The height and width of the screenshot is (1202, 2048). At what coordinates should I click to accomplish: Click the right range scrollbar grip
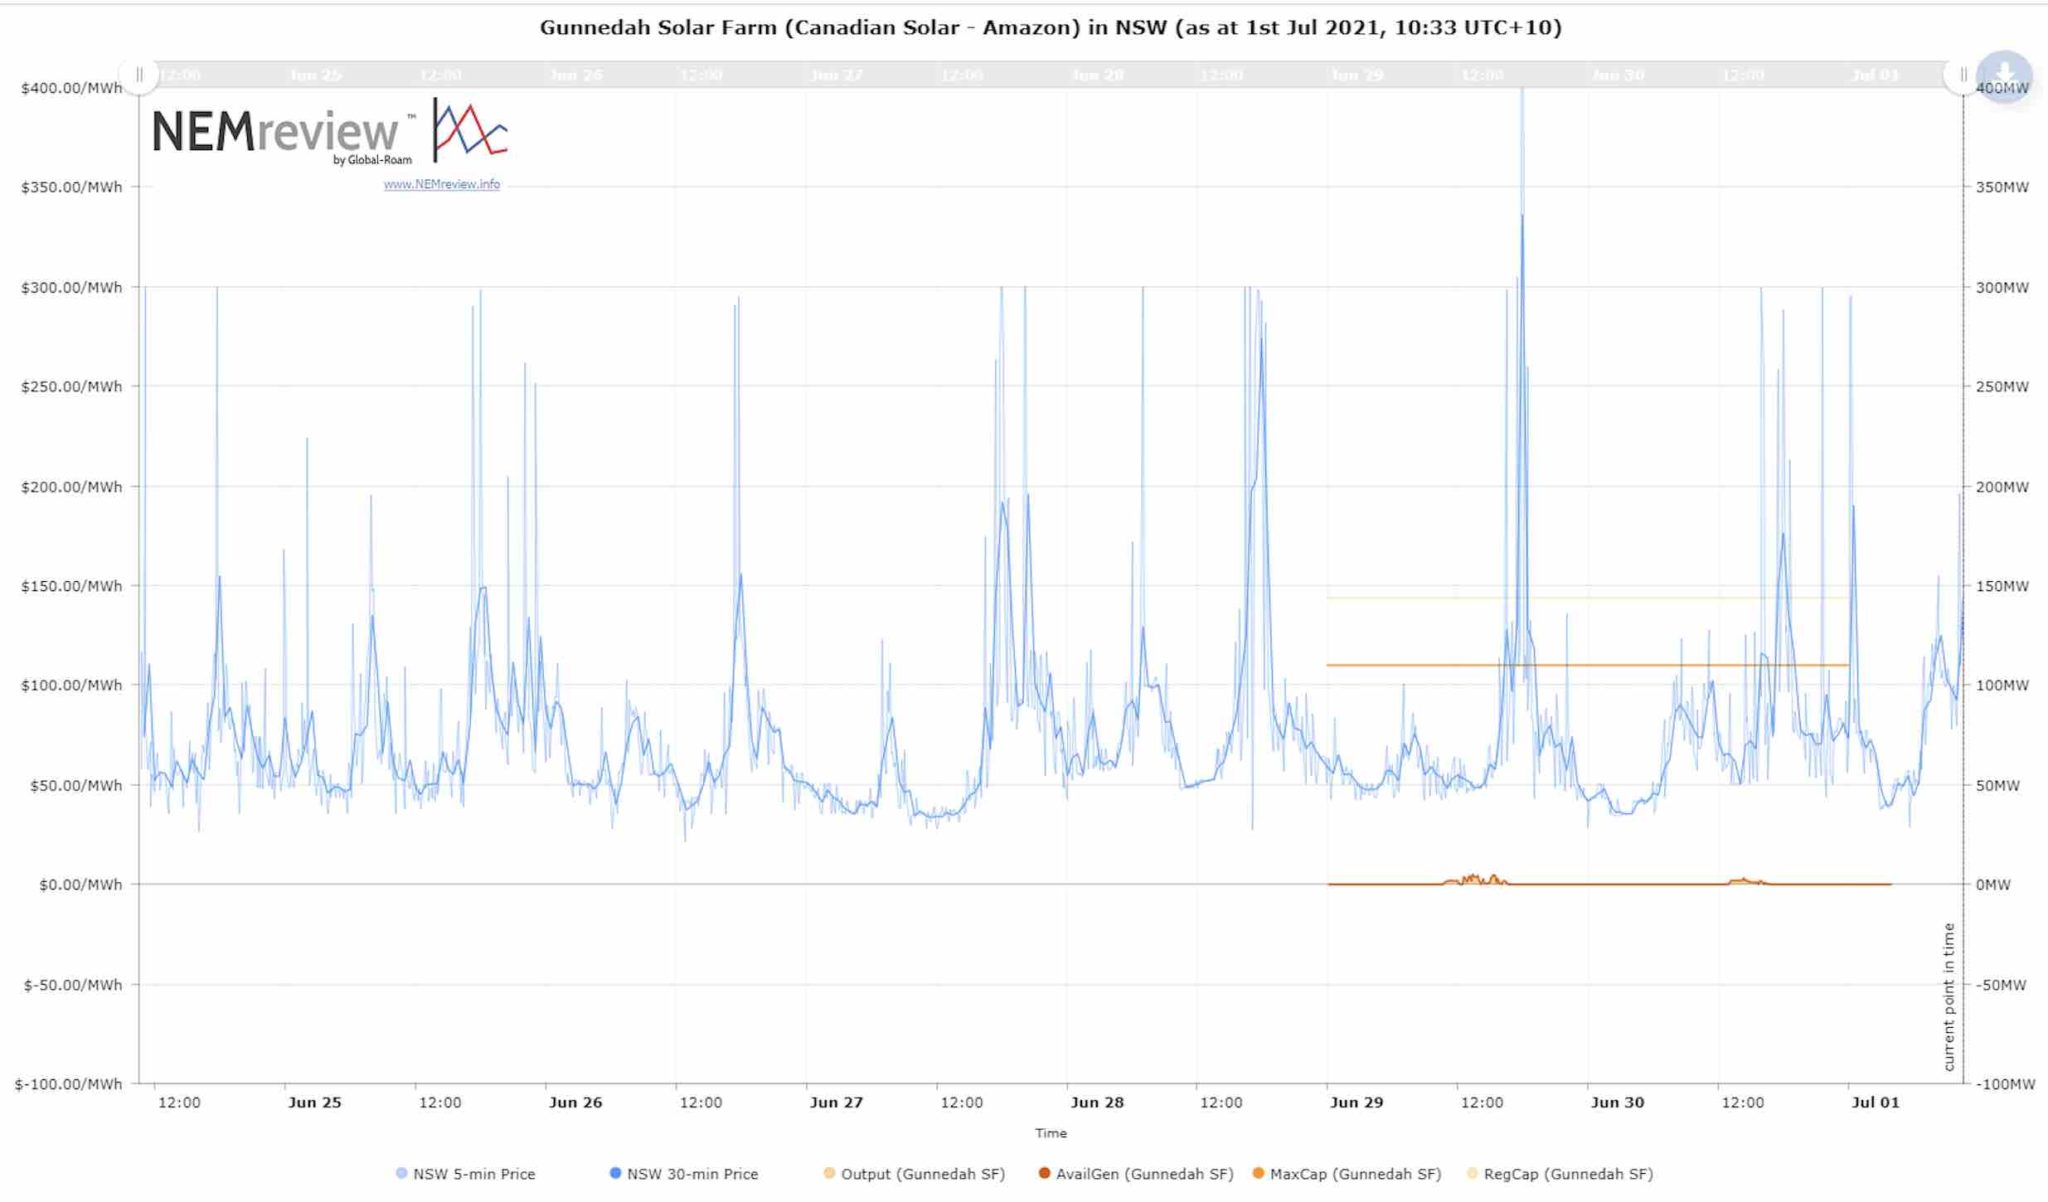pos(1963,75)
